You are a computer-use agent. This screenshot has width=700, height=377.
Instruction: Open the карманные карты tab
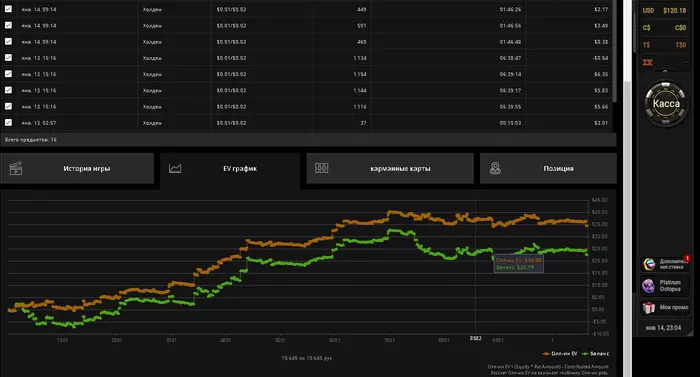click(x=390, y=168)
